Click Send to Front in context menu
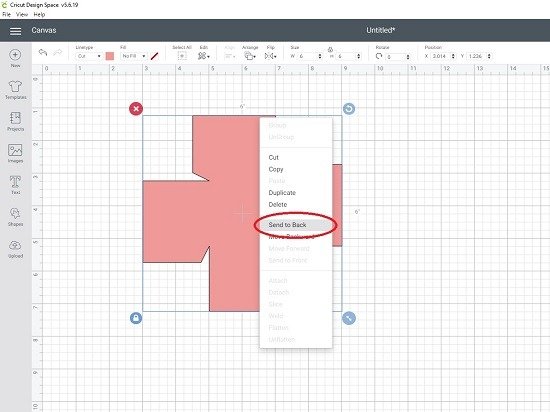The image size is (550, 412). pyautogui.click(x=296, y=260)
